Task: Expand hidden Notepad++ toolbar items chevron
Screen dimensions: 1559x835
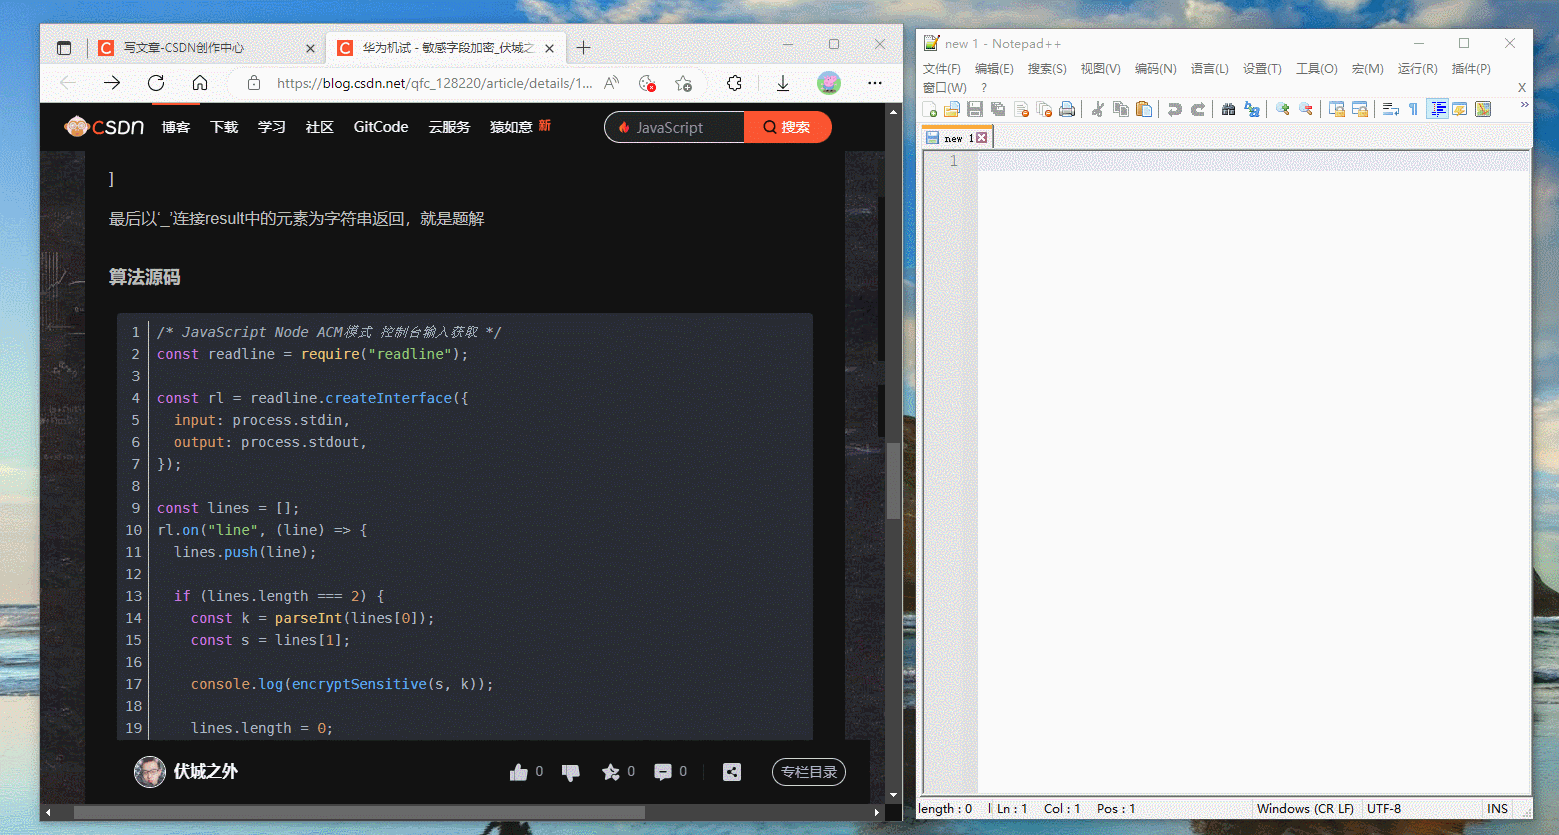Action: pos(1524,104)
